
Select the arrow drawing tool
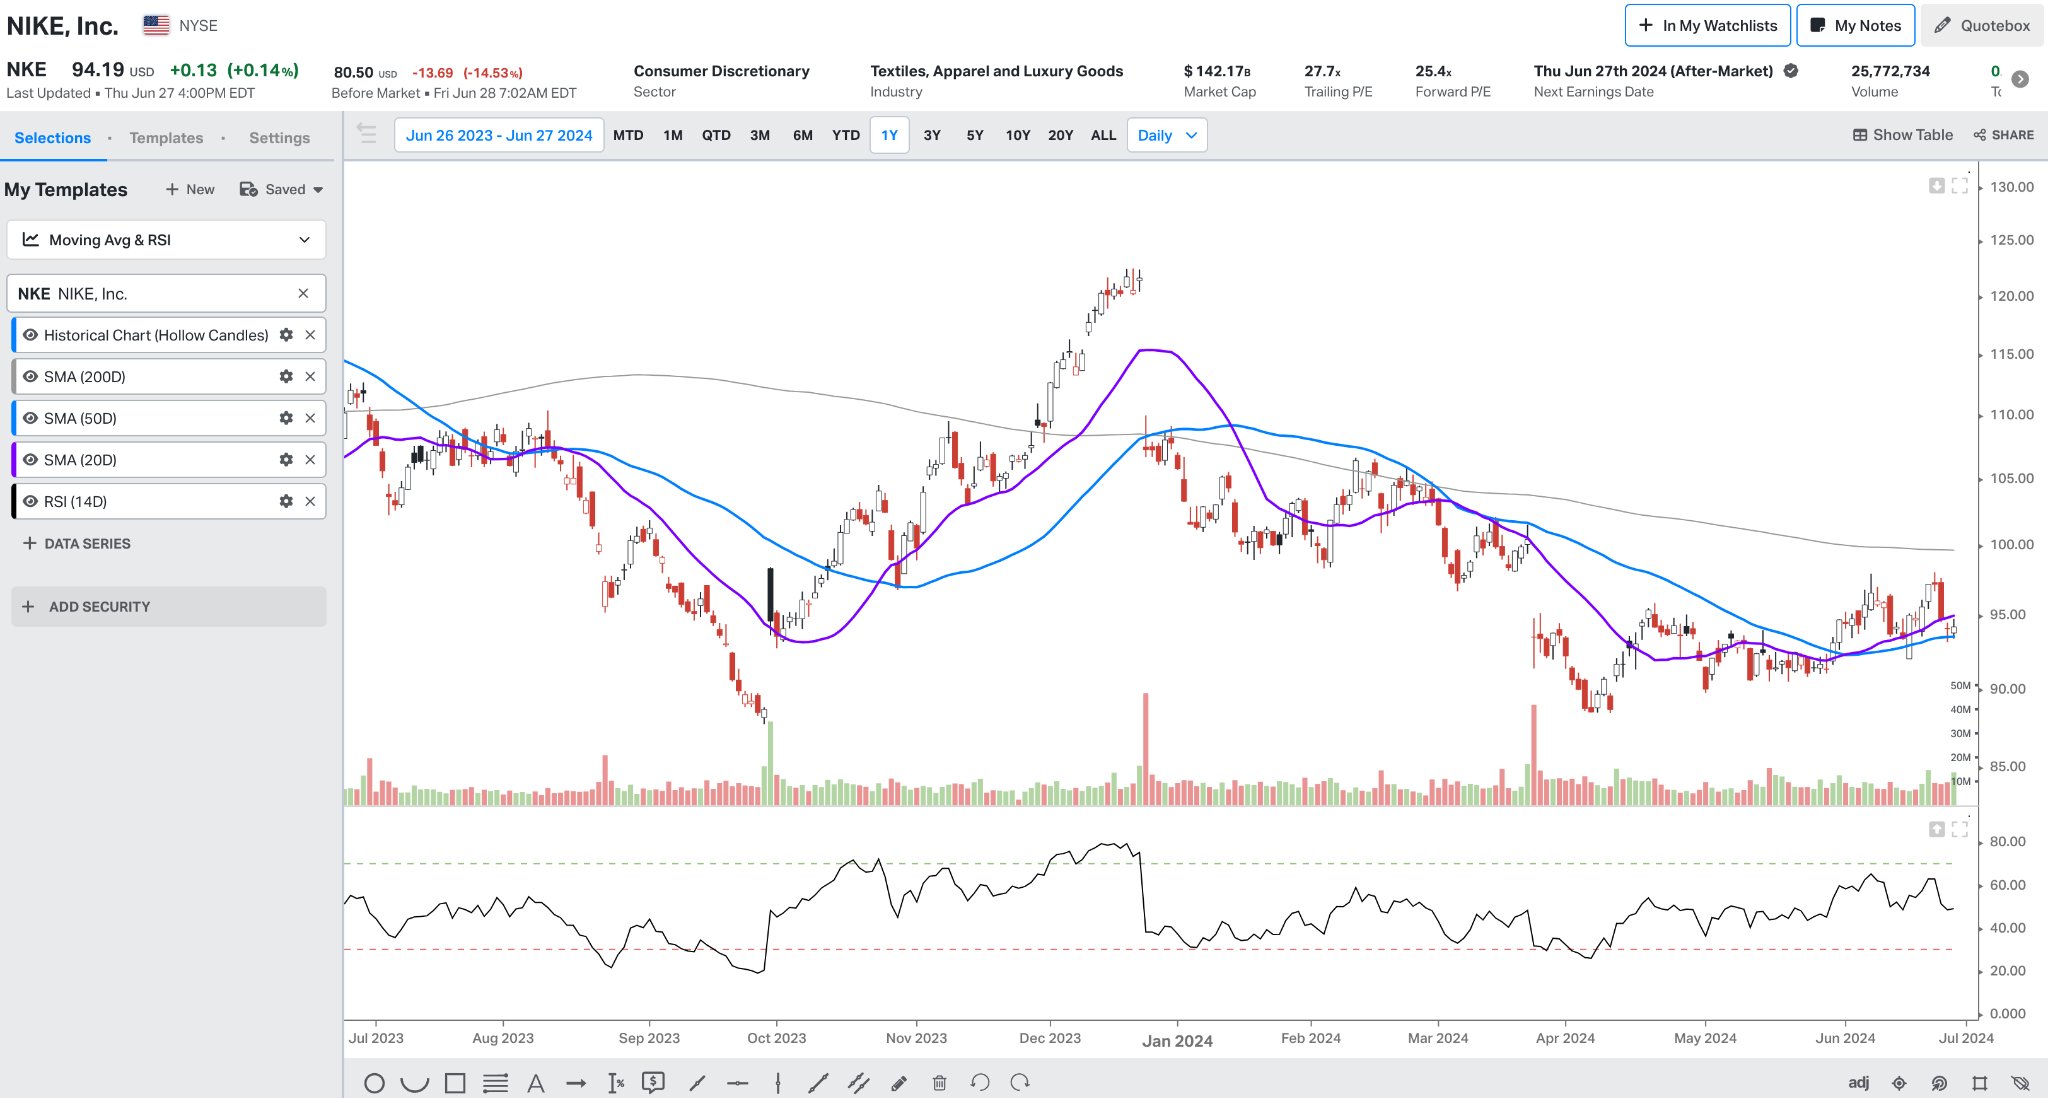coord(576,1083)
